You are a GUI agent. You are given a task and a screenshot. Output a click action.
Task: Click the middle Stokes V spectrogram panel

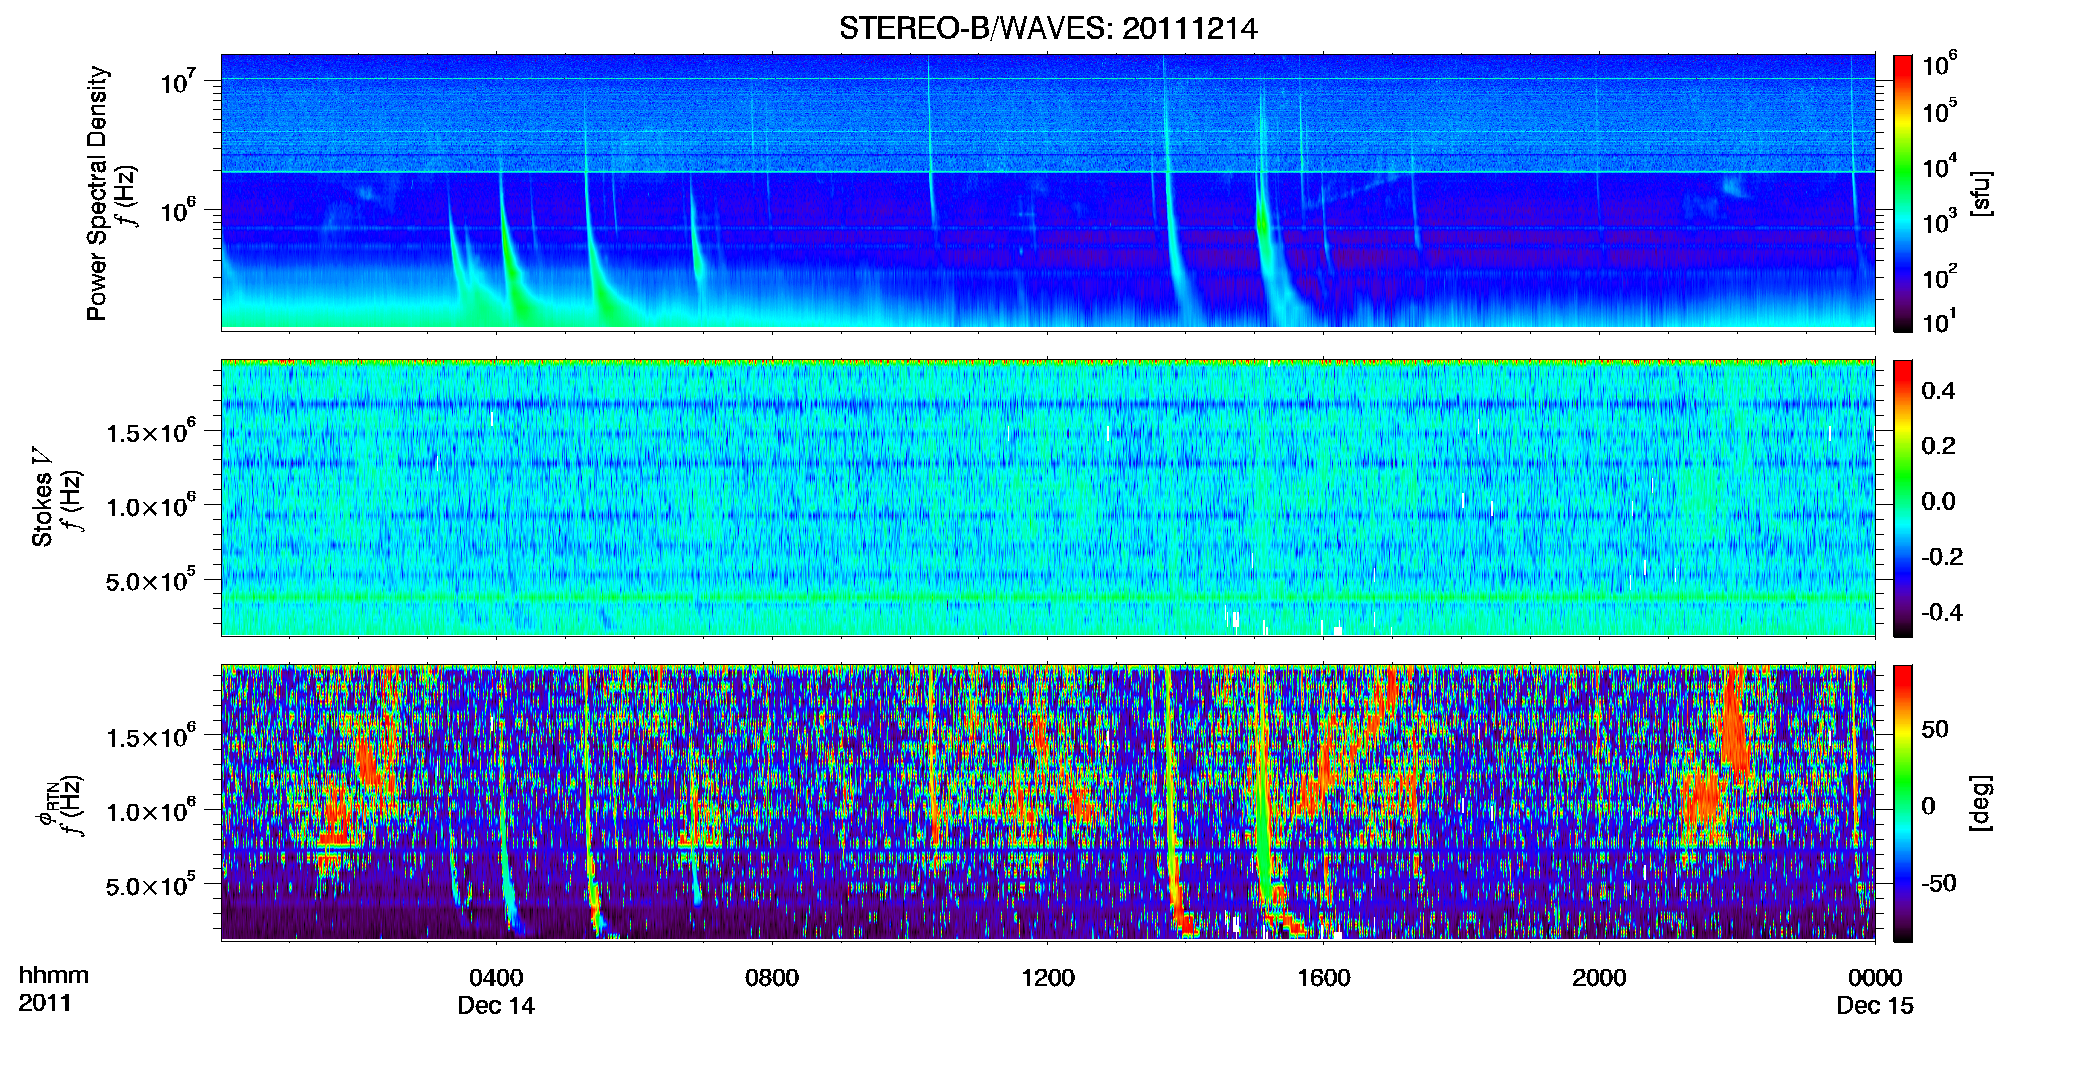[x=1048, y=498]
